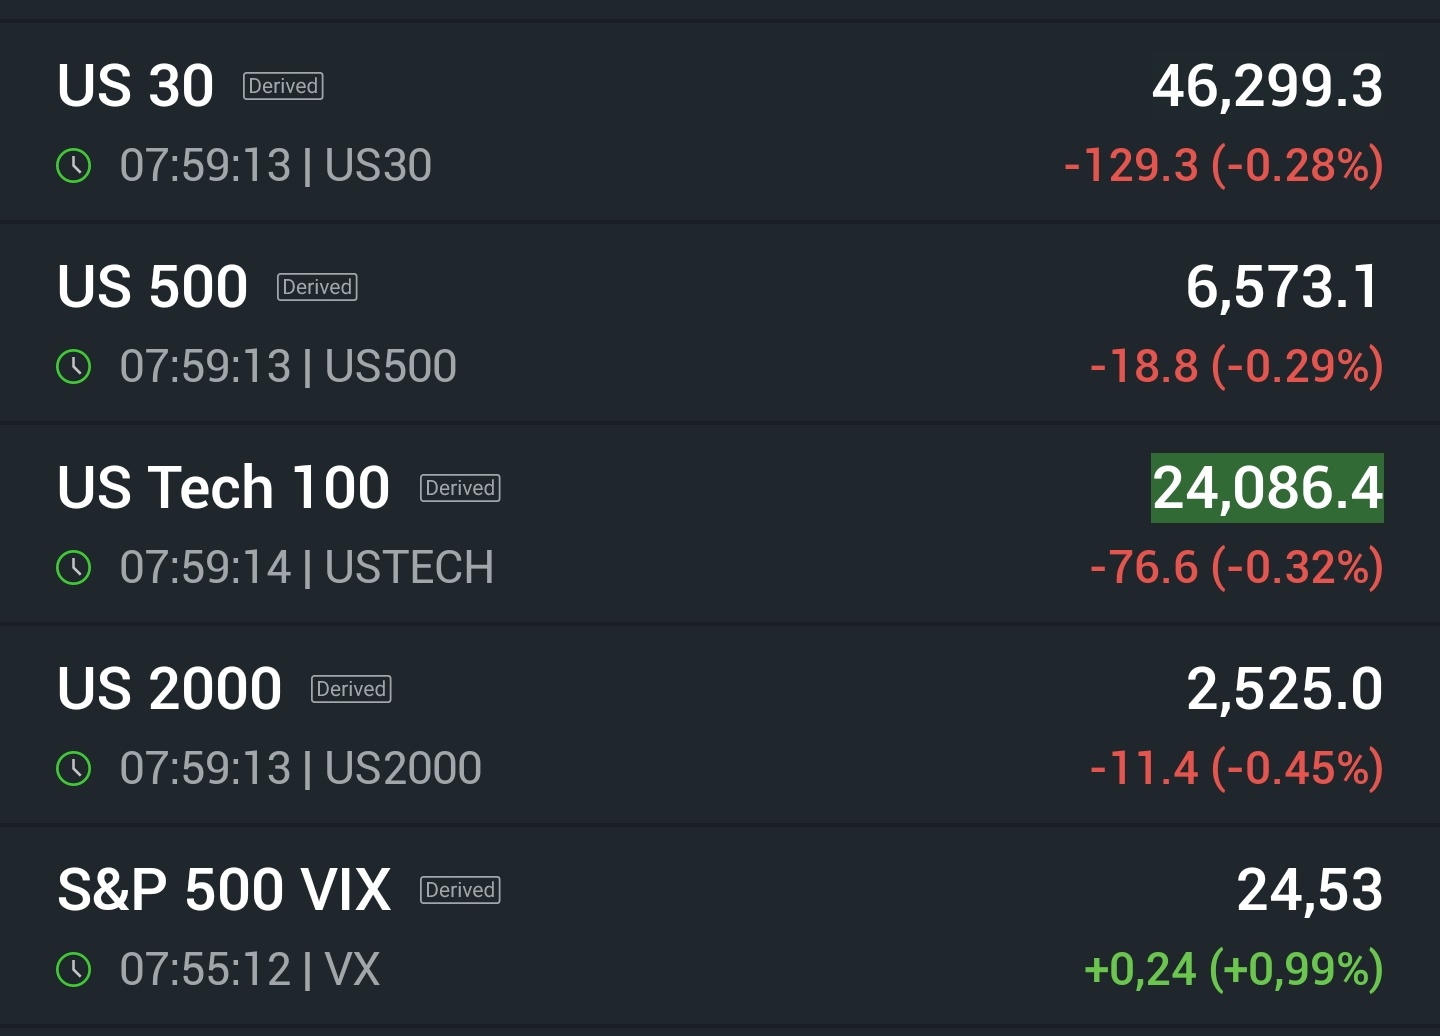Click the clock icon in VX row
1440x1036 pixels.
74,969
